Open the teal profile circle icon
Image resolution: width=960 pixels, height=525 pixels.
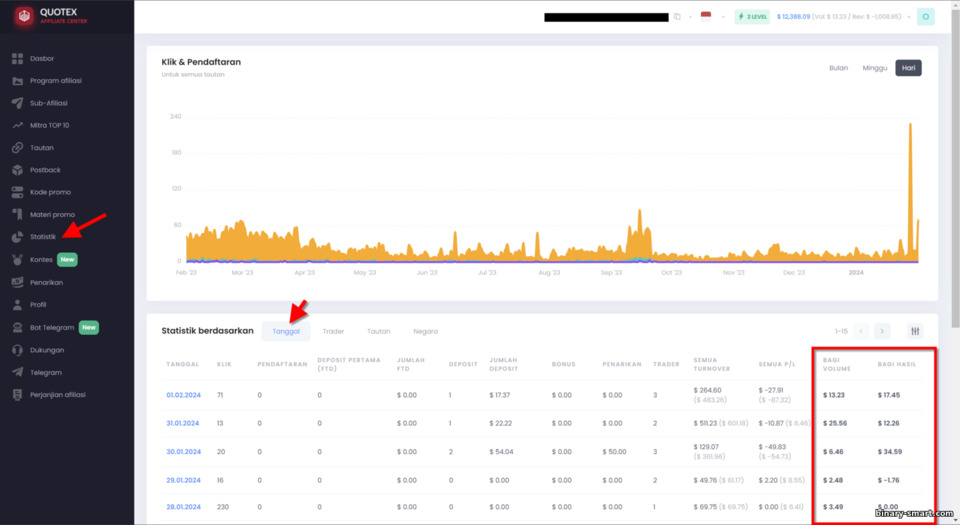(926, 17)
